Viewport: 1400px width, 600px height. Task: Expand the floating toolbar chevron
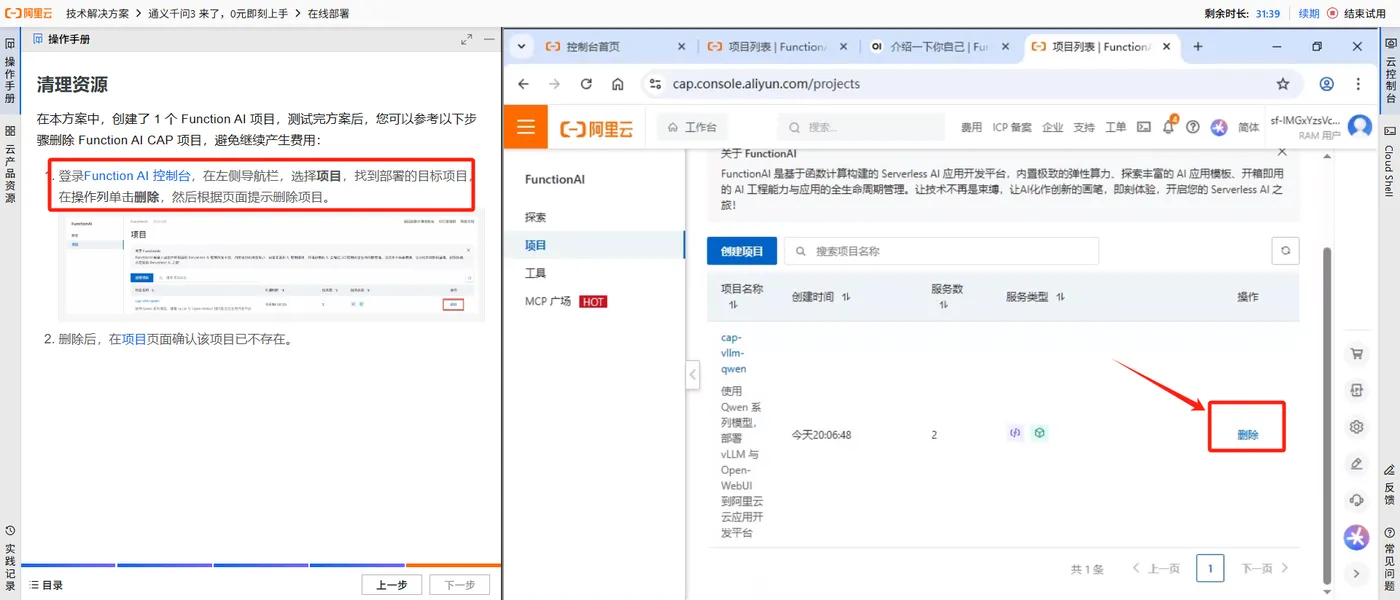[x=1357, y=574]
